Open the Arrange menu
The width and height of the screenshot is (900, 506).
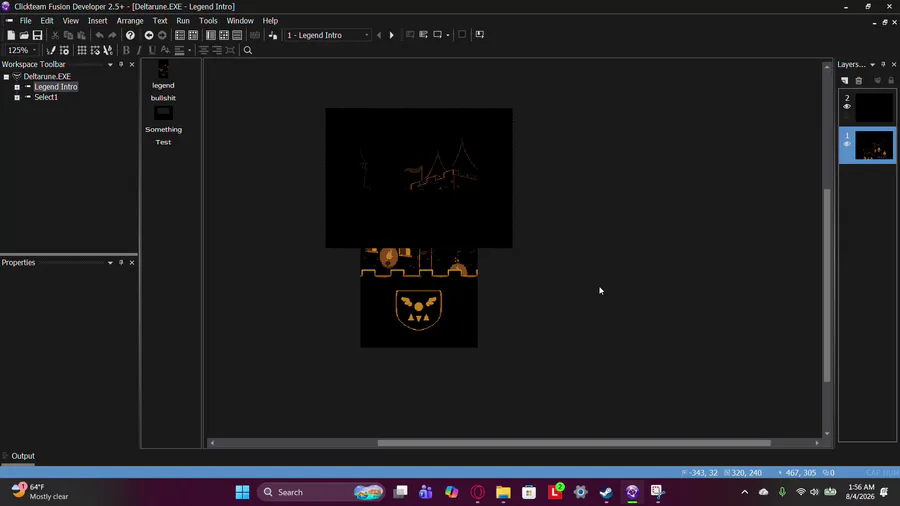pos(130,21)
